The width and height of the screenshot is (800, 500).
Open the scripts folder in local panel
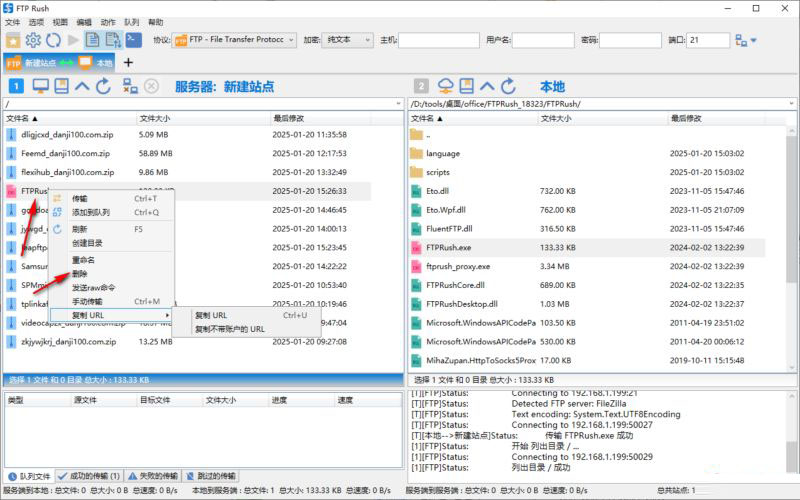coord(587,172)
